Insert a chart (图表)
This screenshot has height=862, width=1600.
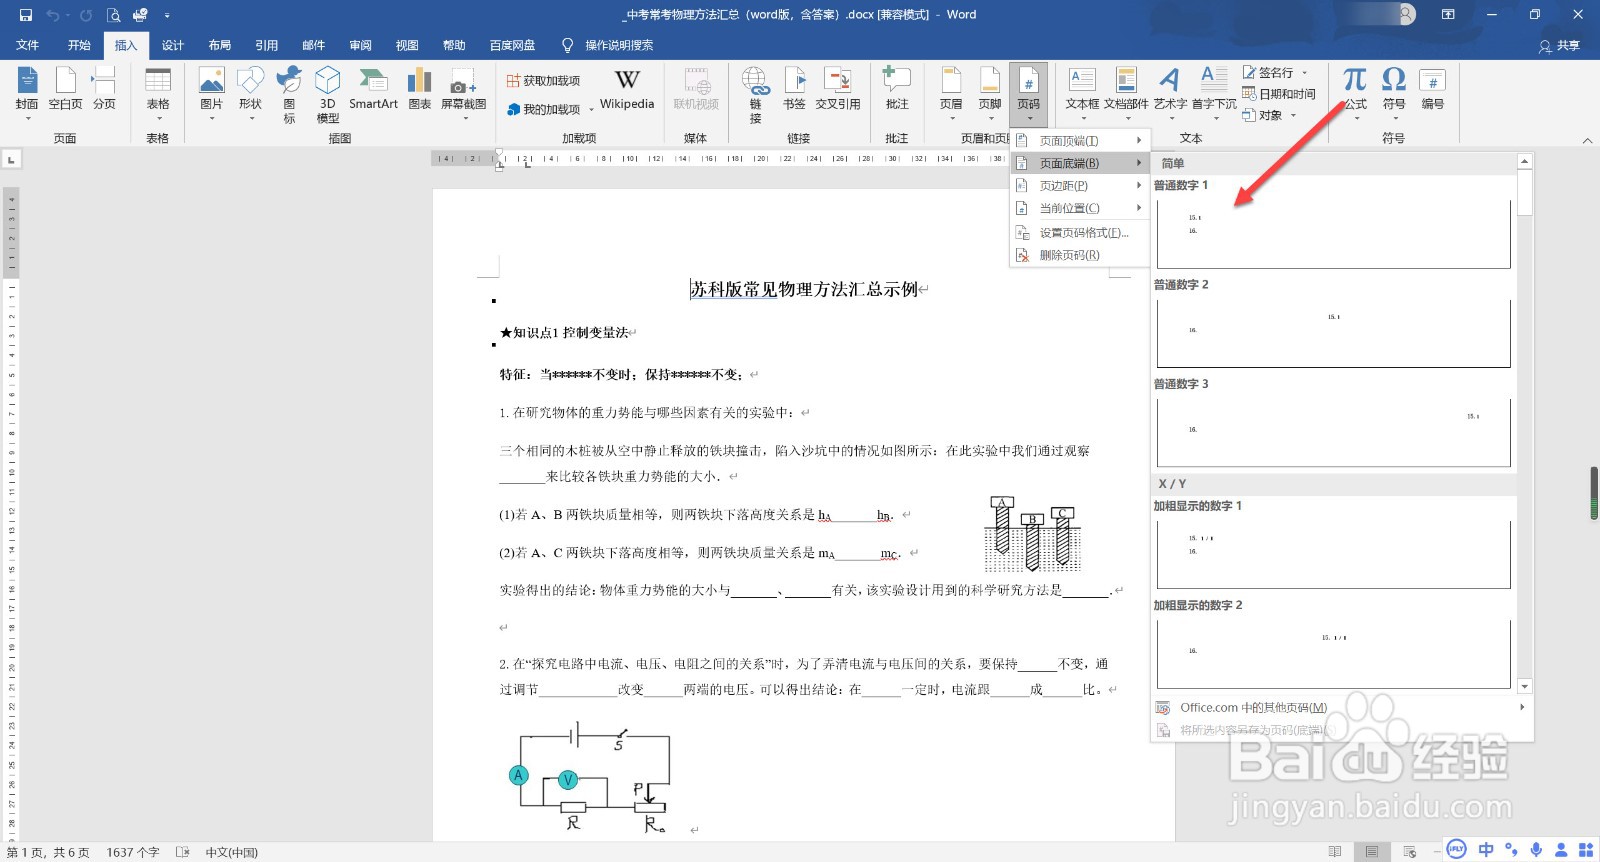tap(420, 90)
